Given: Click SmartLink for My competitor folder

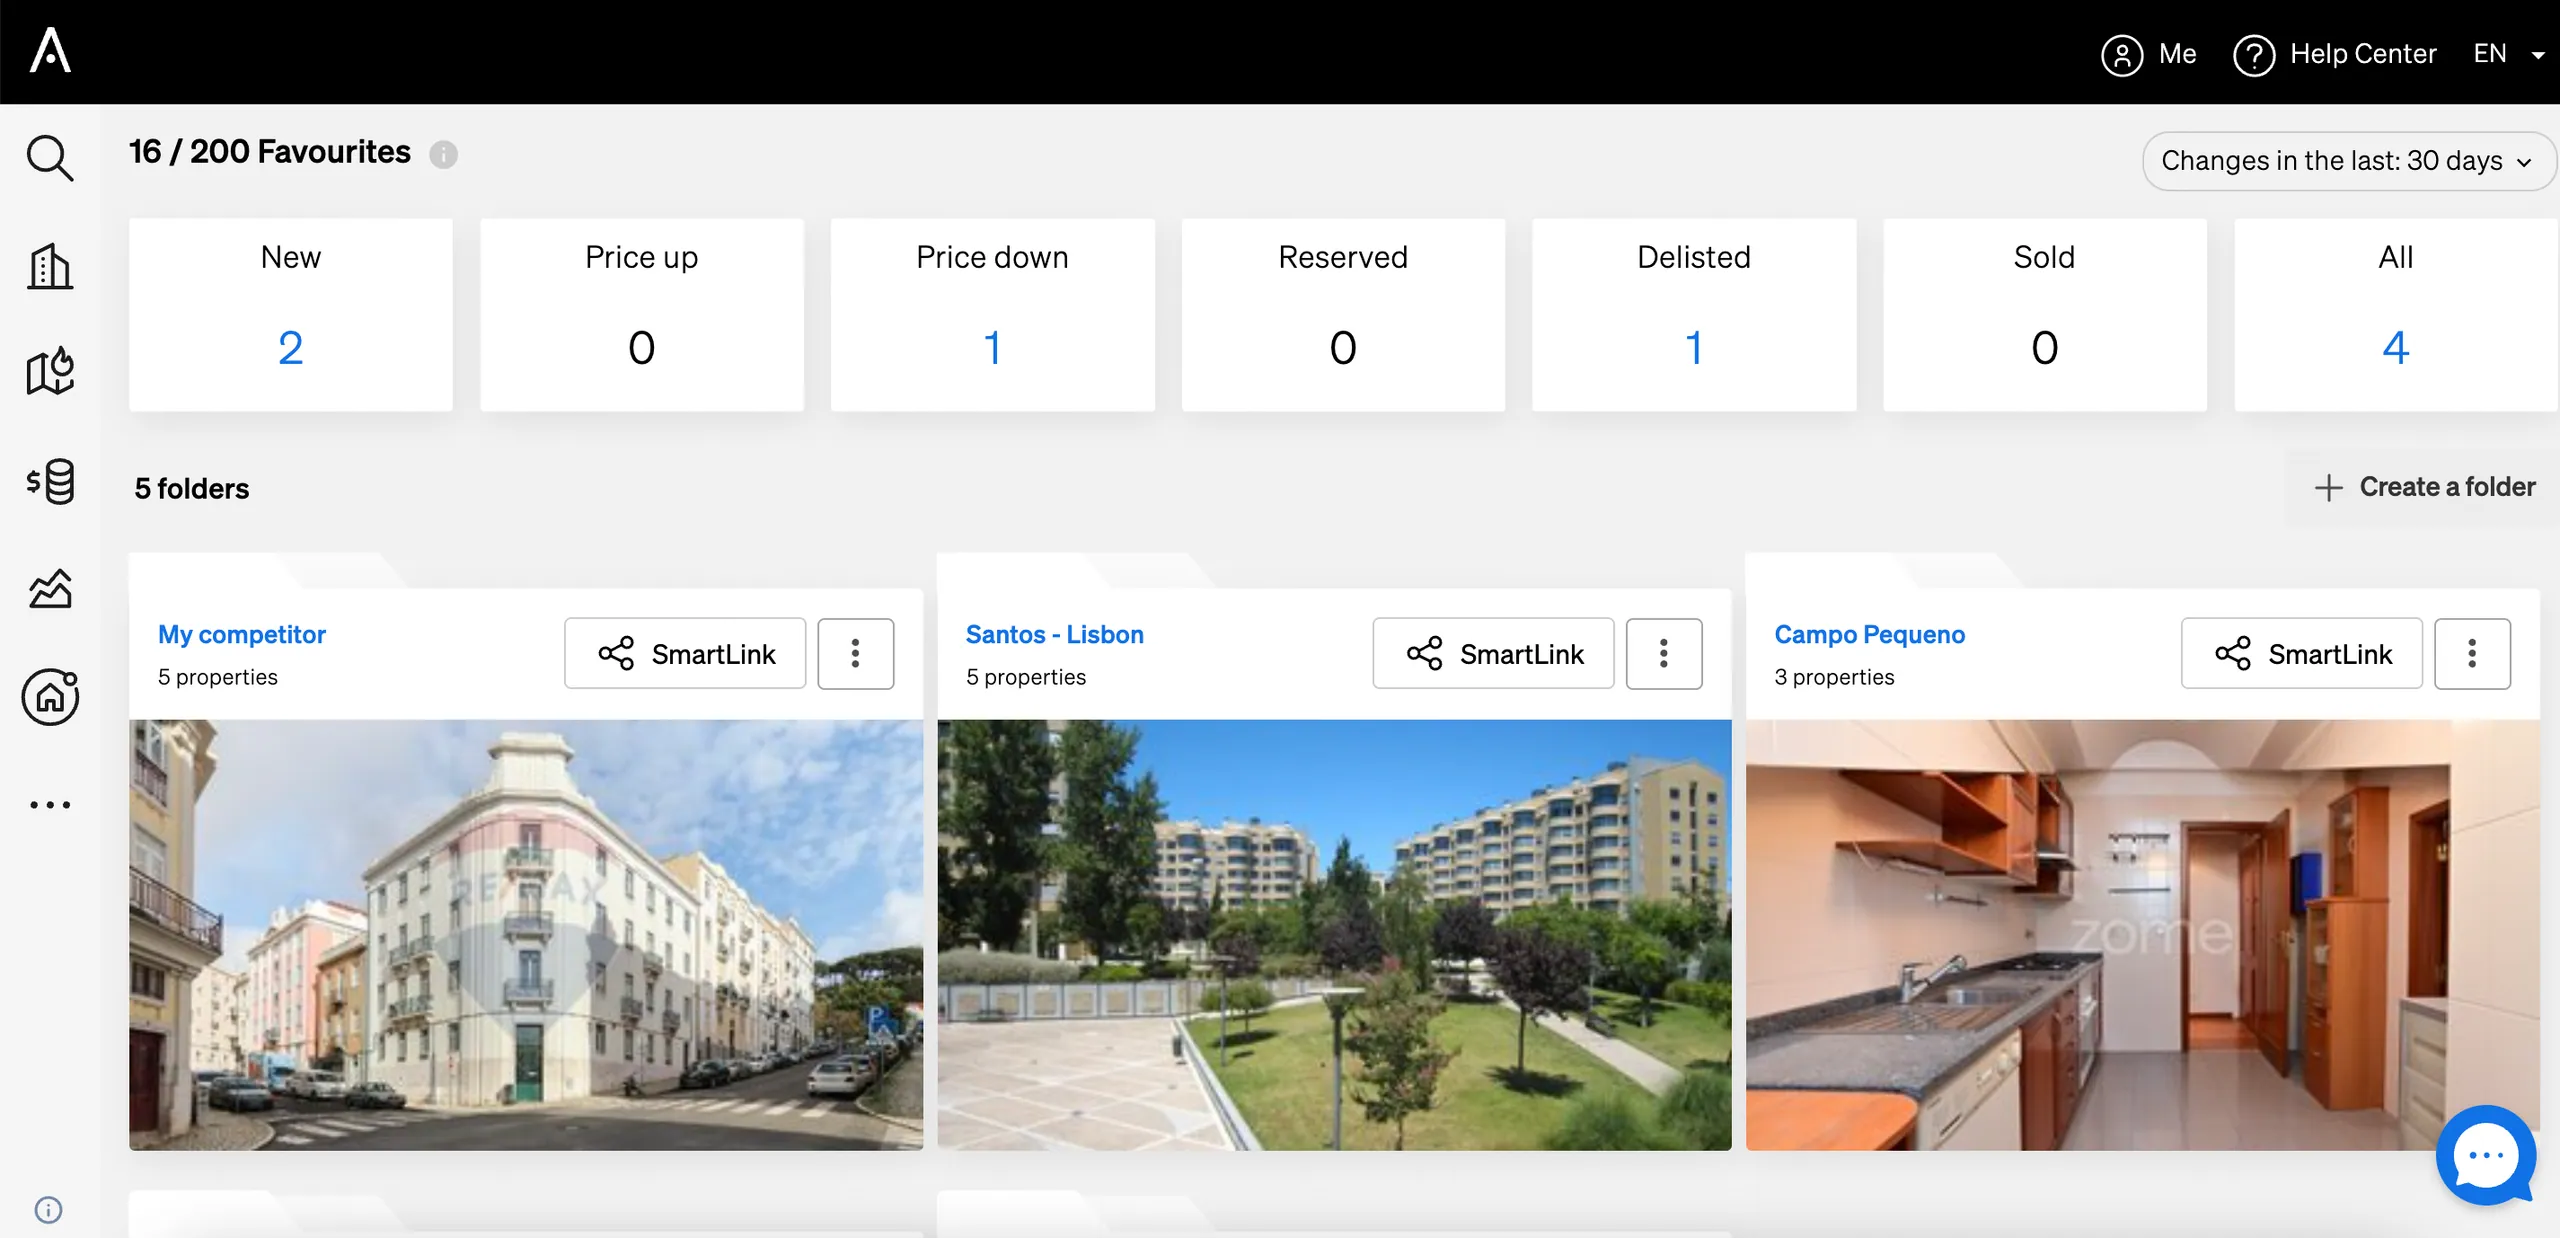Looking at the screenshot, I should click(x=685, y=654).
